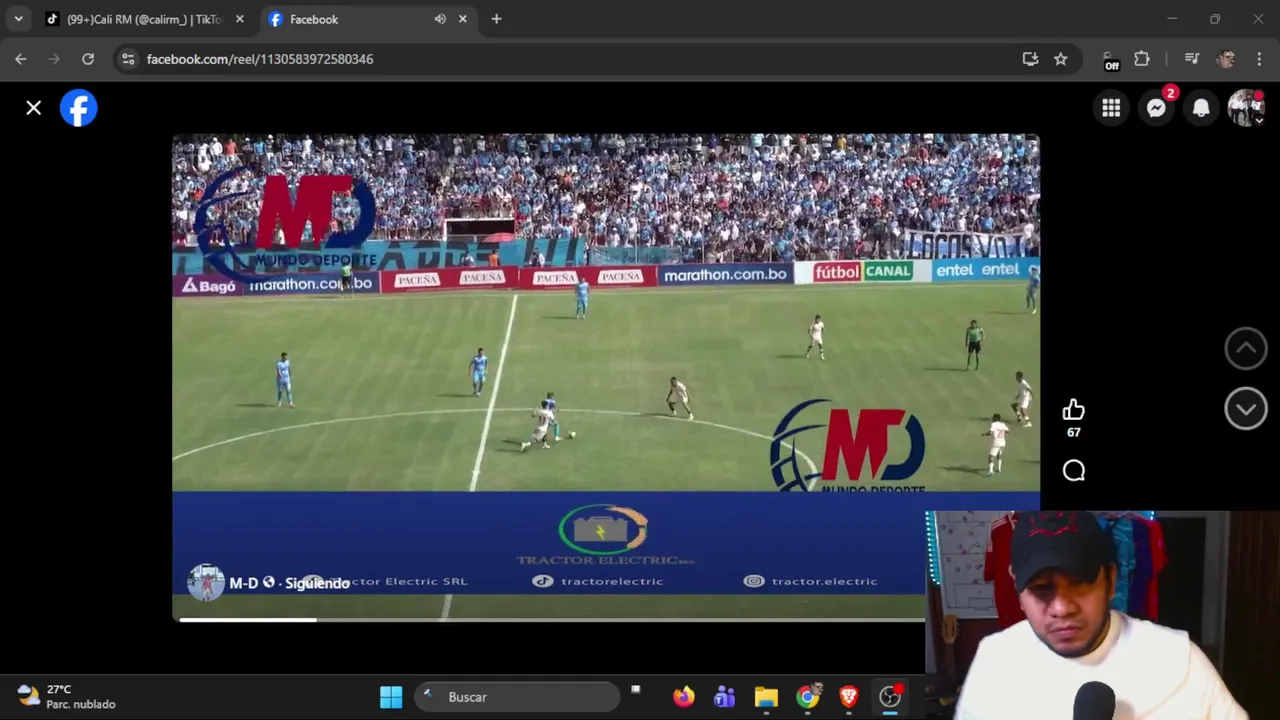Like the reel with thumbs up
This screenshot has height=720, width=1280.
(x=1074, y=410)
